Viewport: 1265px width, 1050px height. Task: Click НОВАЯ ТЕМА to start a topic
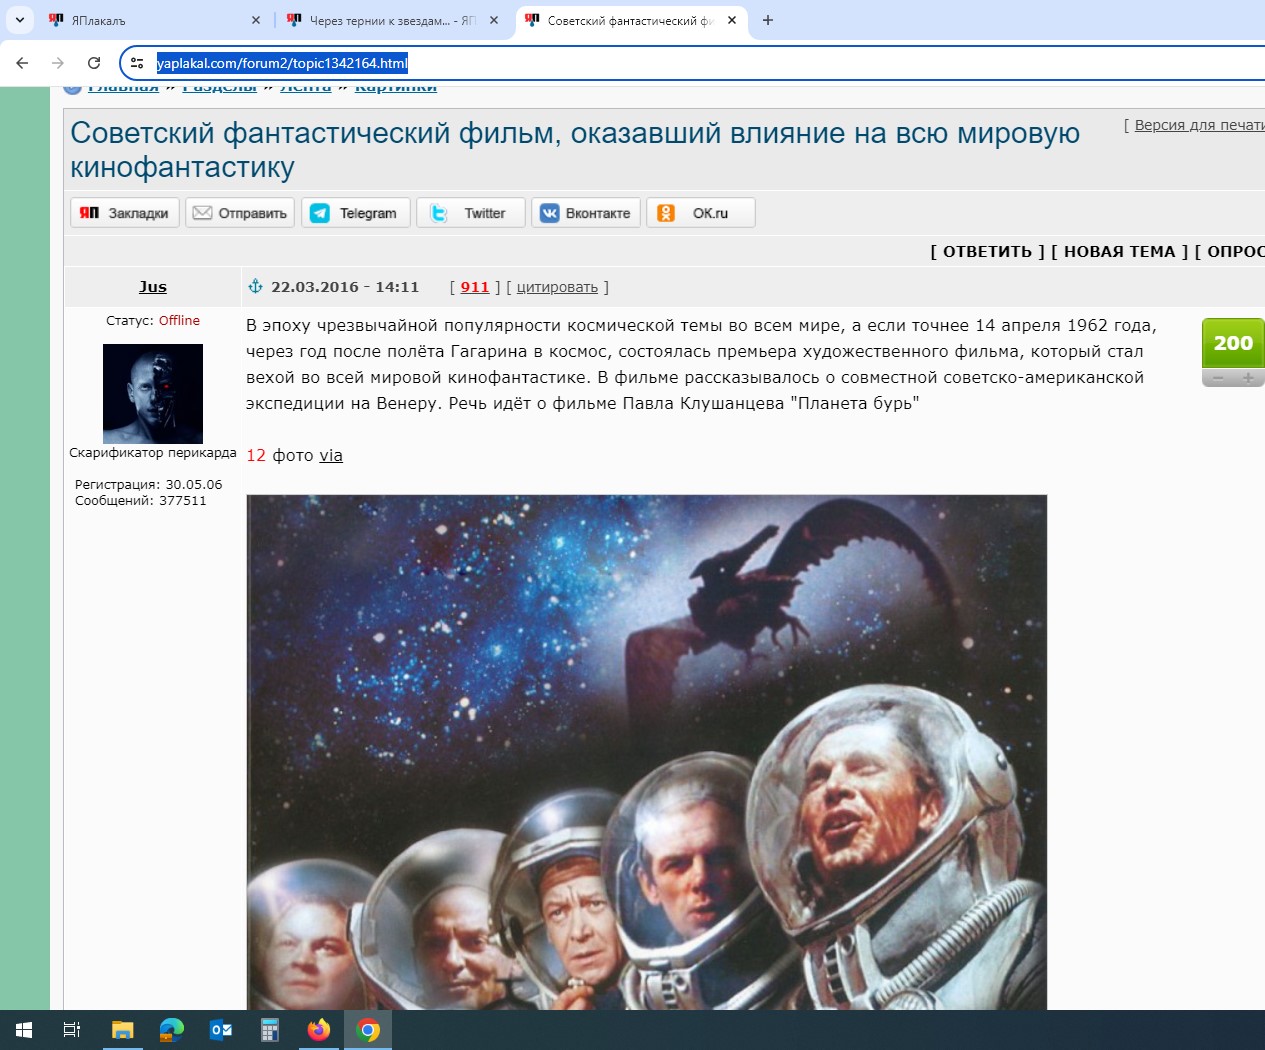click(1119, 251)
